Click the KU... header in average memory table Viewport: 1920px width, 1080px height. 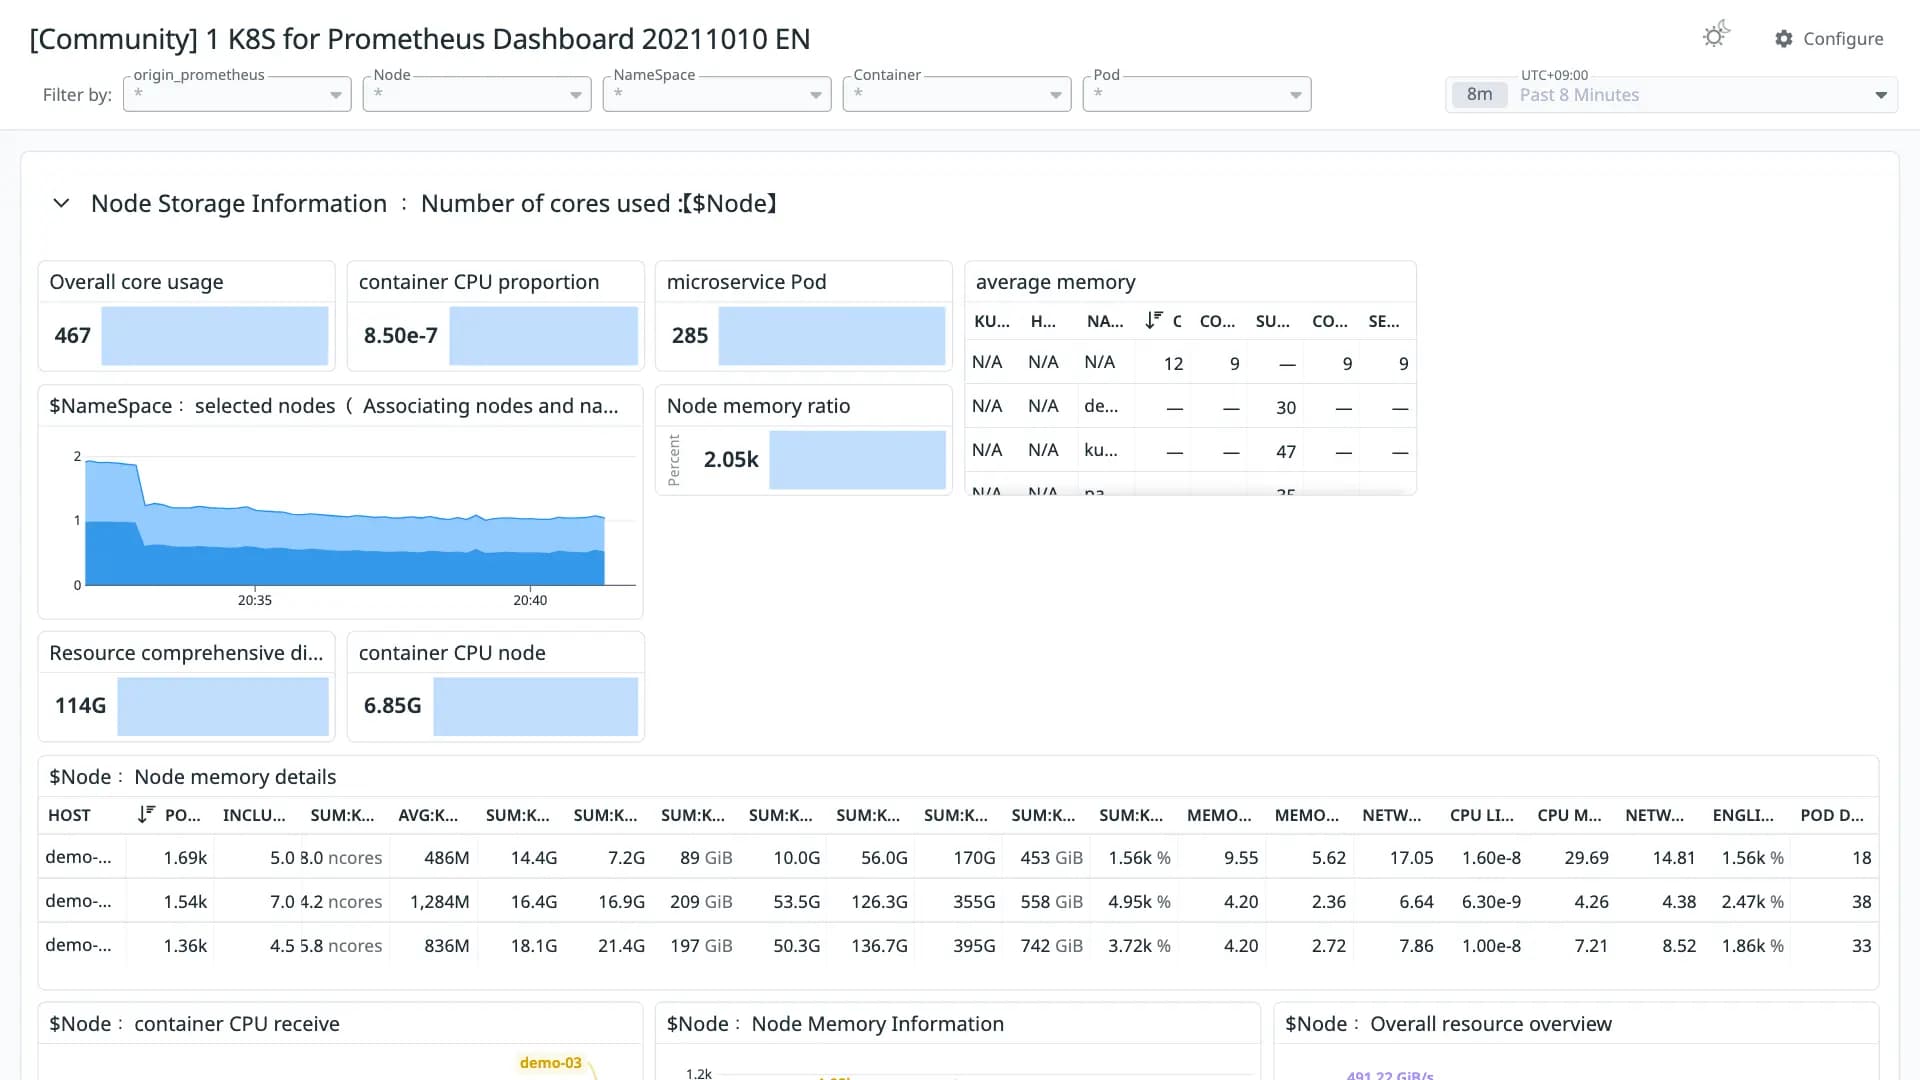[992, 321]
